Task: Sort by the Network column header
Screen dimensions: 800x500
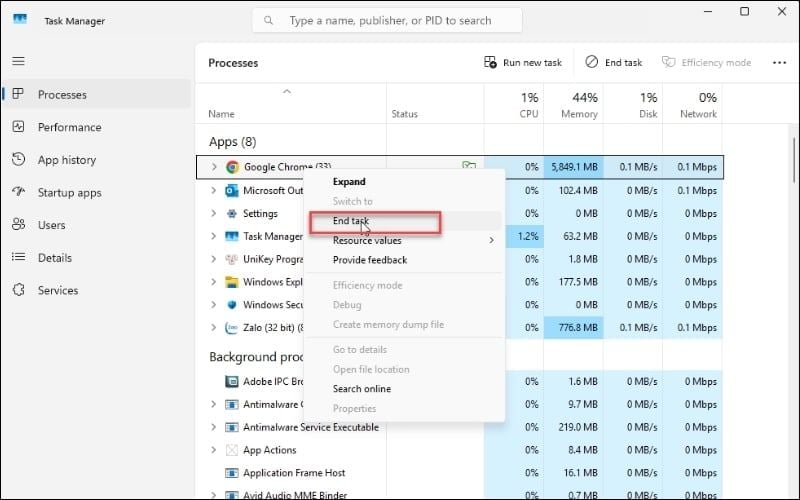Action: pyautogui.click(x=692, y=104)
